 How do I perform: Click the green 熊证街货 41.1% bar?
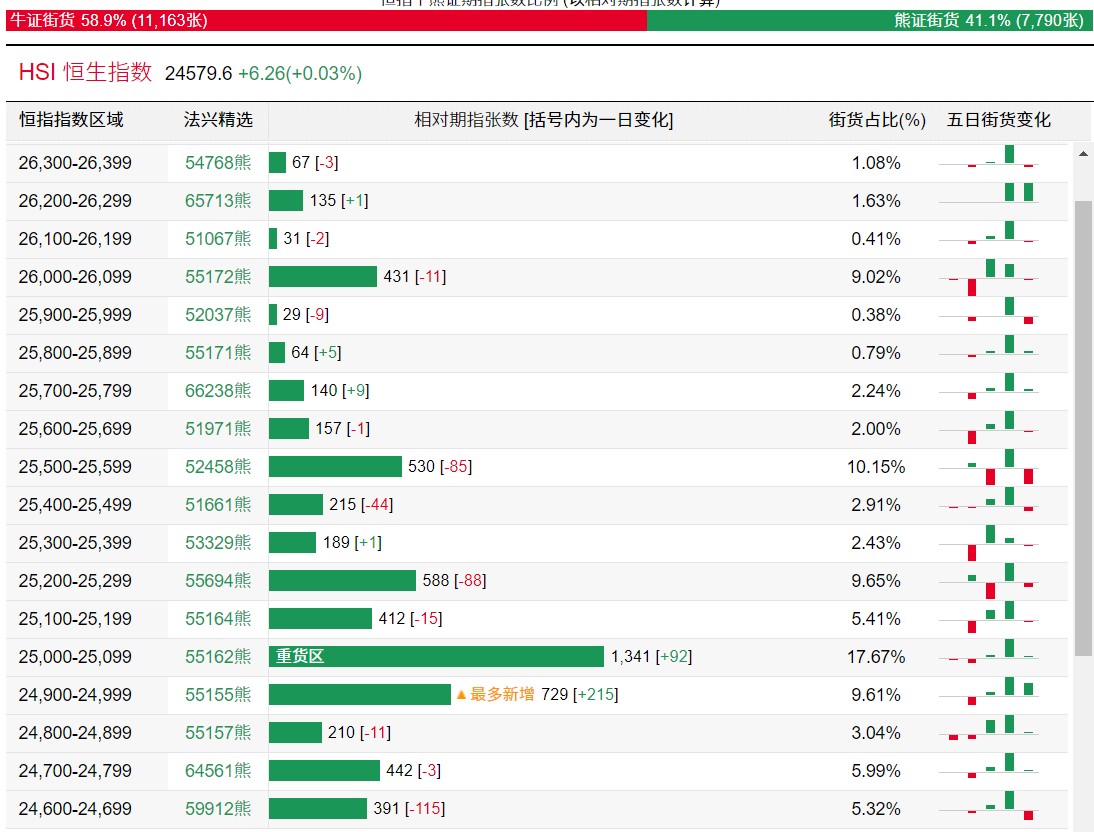(x=867, y=20)
